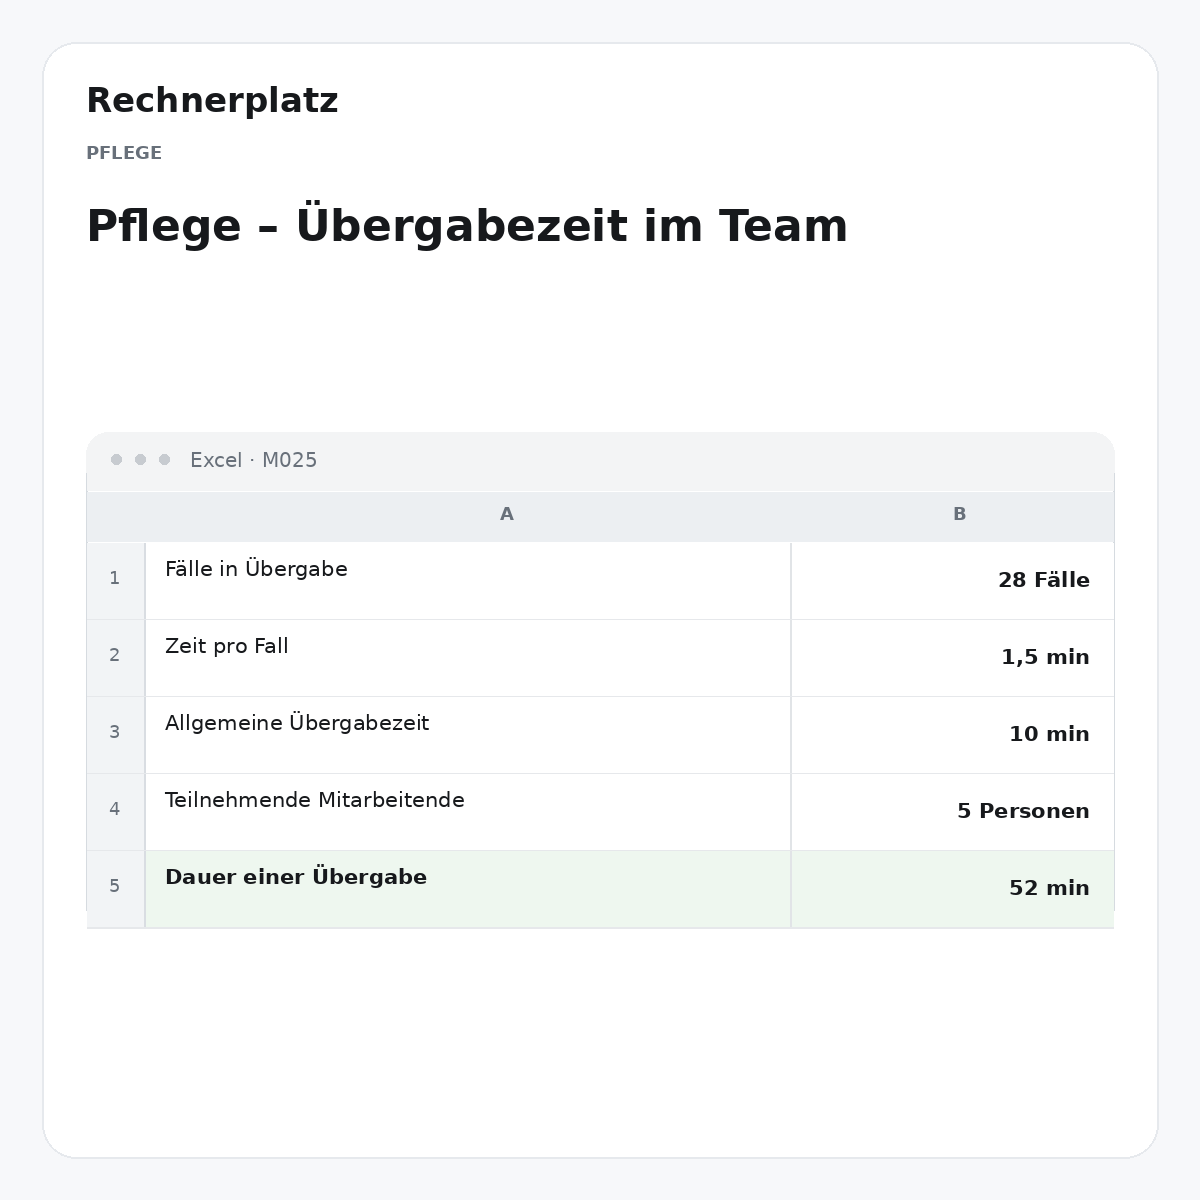Open the PFLEGE category label
Screen dimensions: 1200x1200
pyautogui.click(x=124, y=153)
